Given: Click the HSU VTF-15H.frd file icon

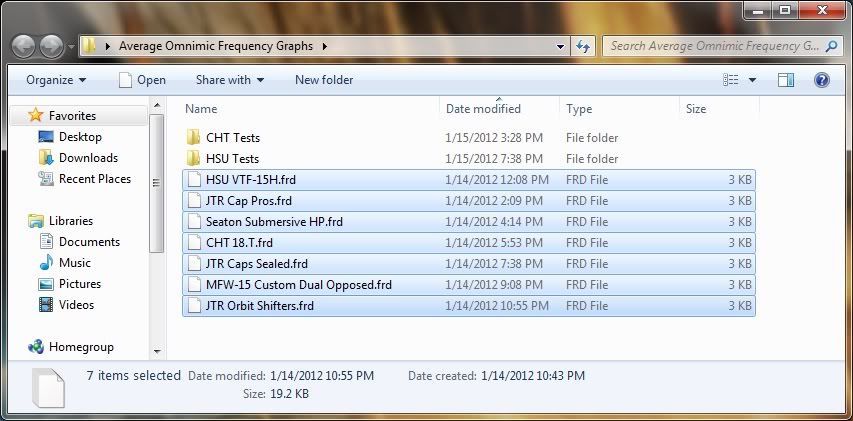Looking at the screenshot, I should pyautogui.click(x=194, y=179).
